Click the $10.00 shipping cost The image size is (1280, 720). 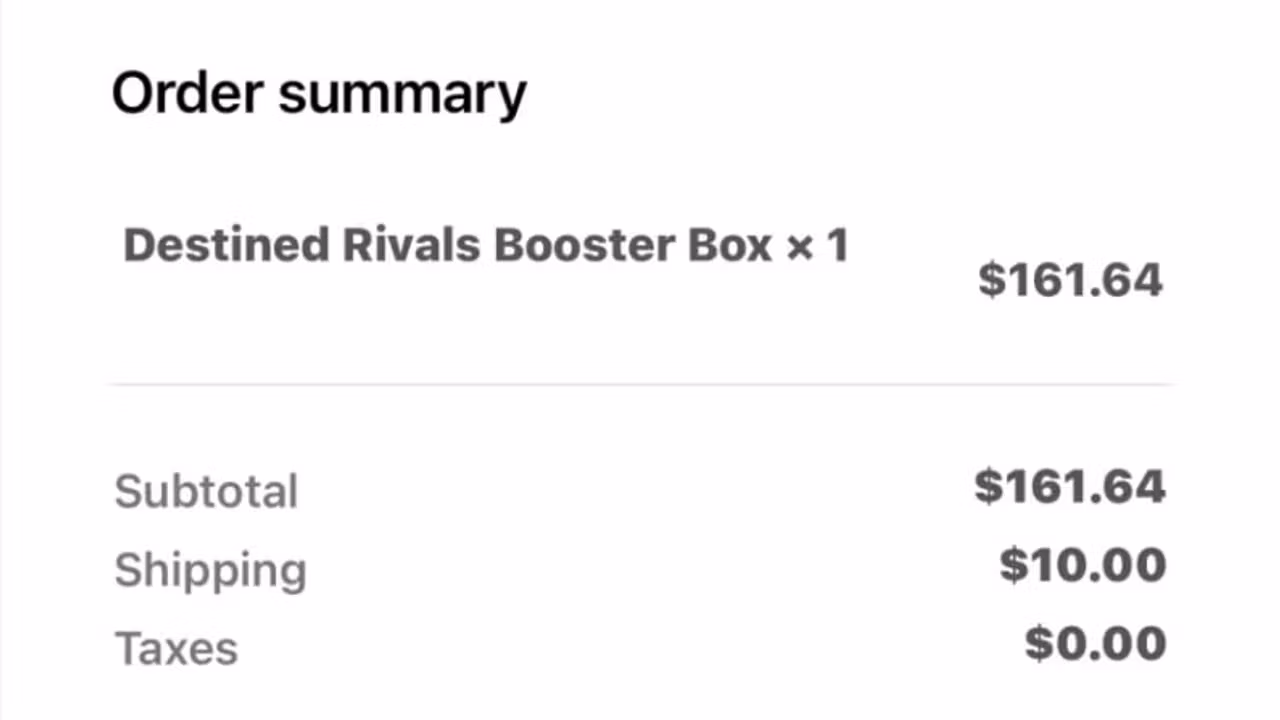[1083, 566]
